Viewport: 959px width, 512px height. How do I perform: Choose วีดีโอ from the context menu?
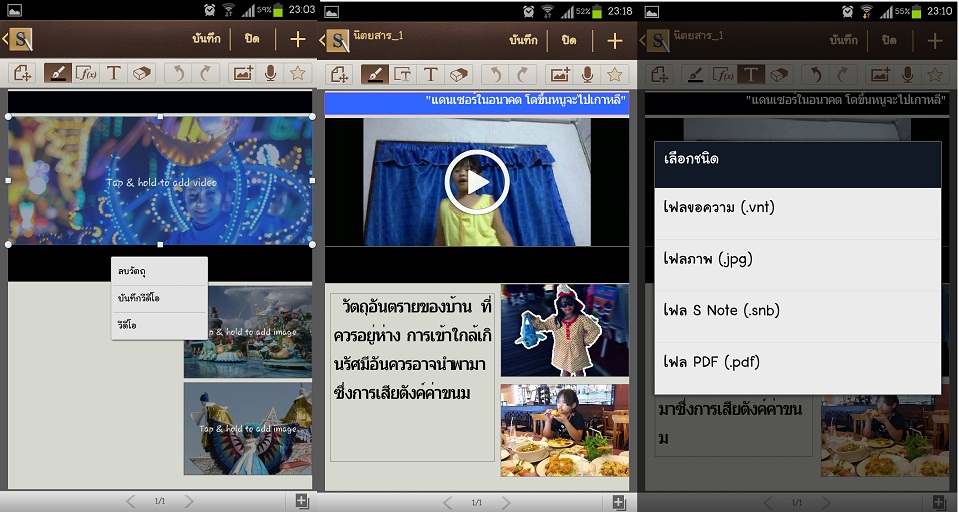tap(159, 325)
